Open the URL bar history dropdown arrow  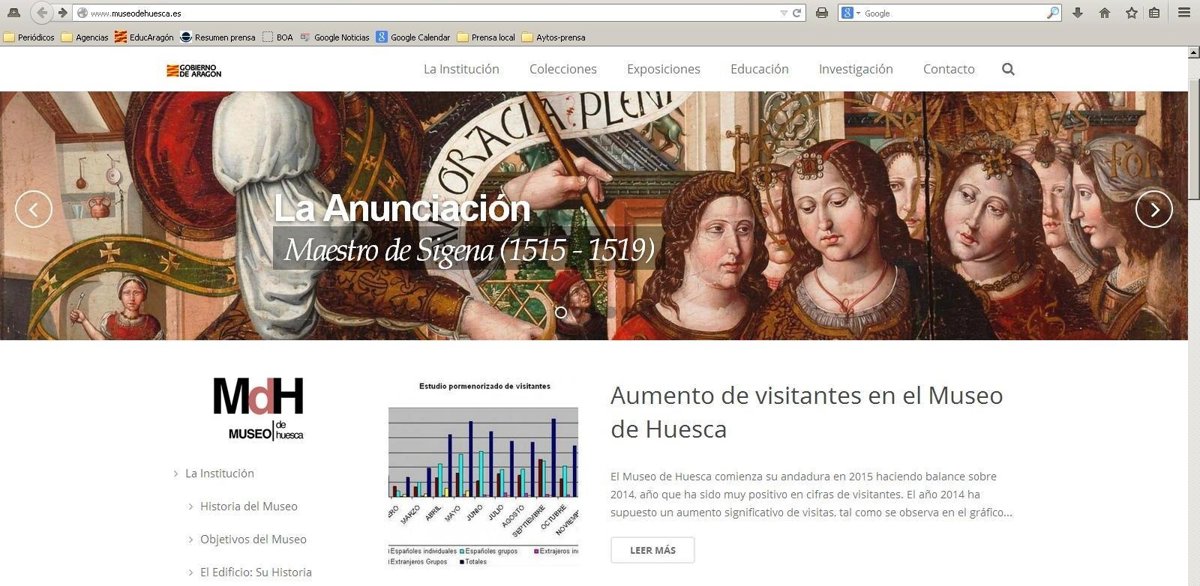783,13
